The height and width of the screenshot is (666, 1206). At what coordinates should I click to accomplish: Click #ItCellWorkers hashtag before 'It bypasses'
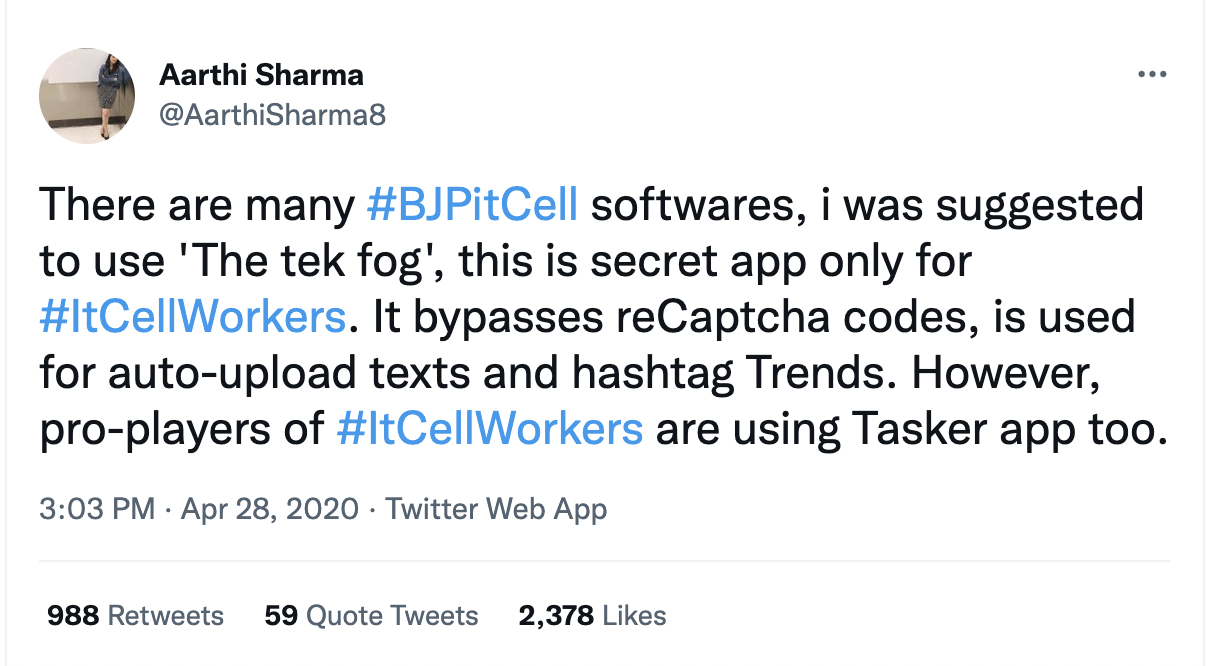(193, 317)
